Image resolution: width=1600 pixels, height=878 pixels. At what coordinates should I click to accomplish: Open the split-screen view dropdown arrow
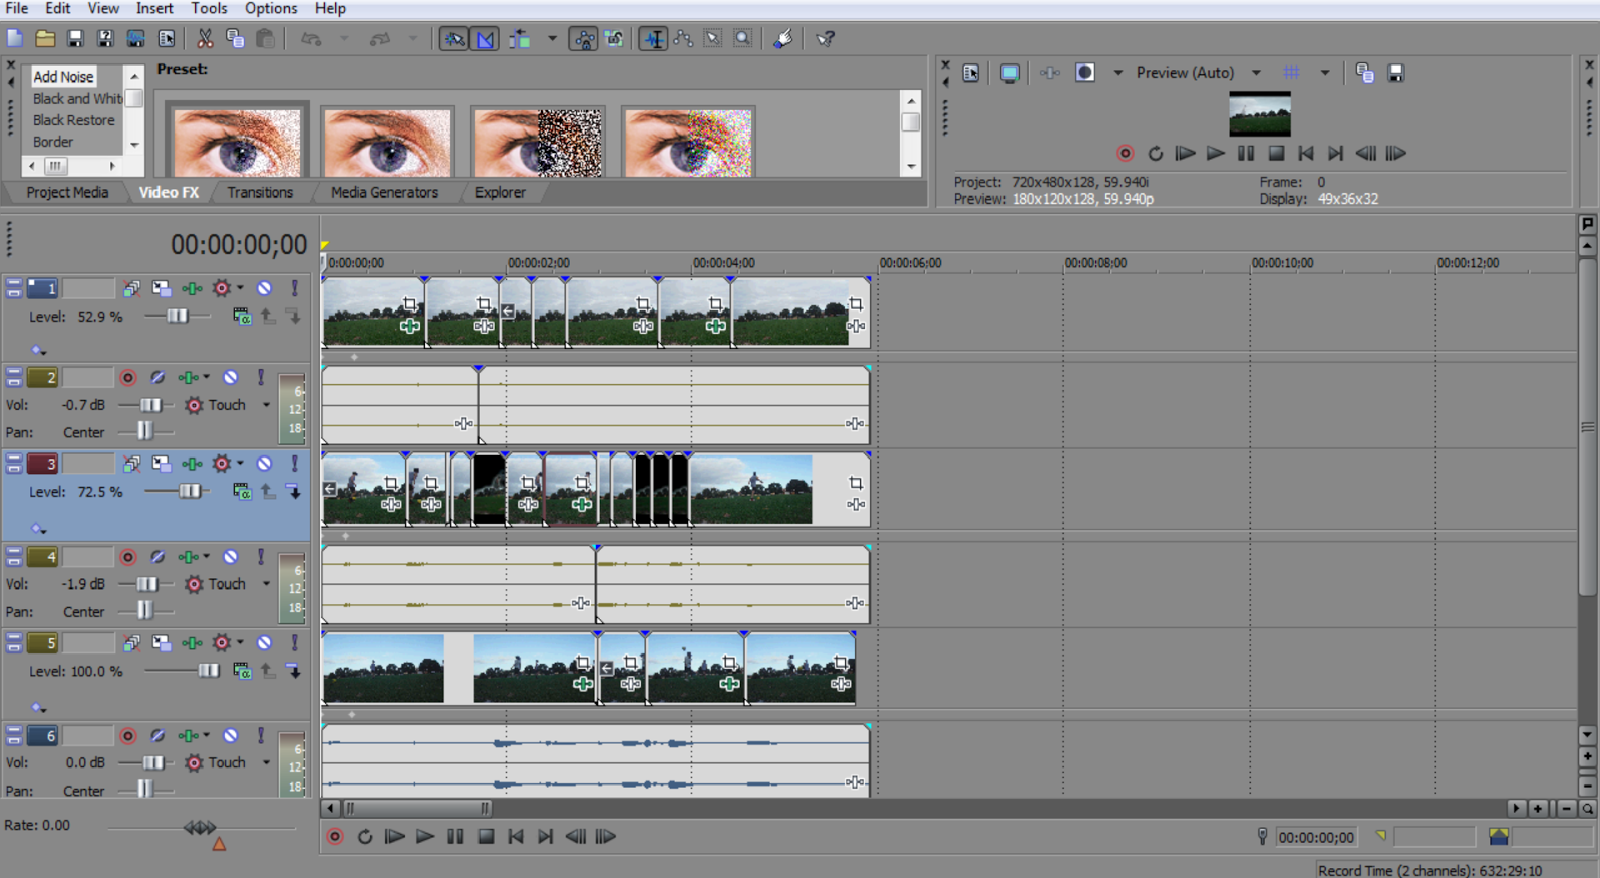(x=1118, y=73)
